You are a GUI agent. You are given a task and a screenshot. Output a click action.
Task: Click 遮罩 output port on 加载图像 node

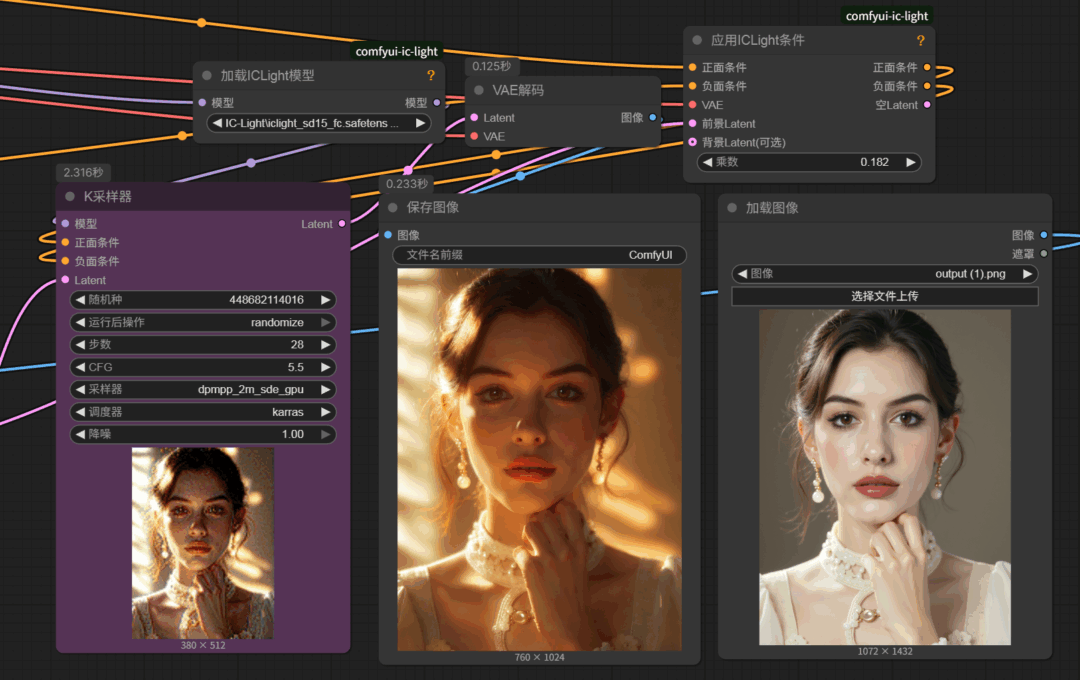[x=1044, y=254]
